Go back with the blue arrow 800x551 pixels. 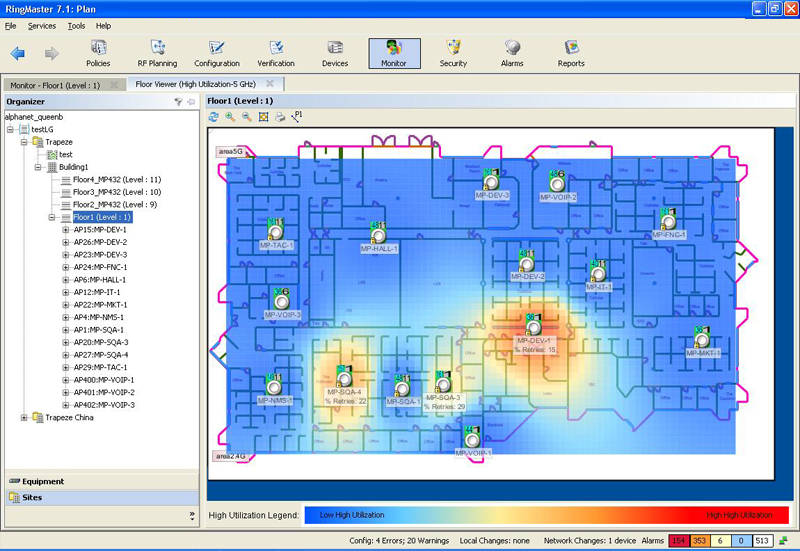pos(18,53)
